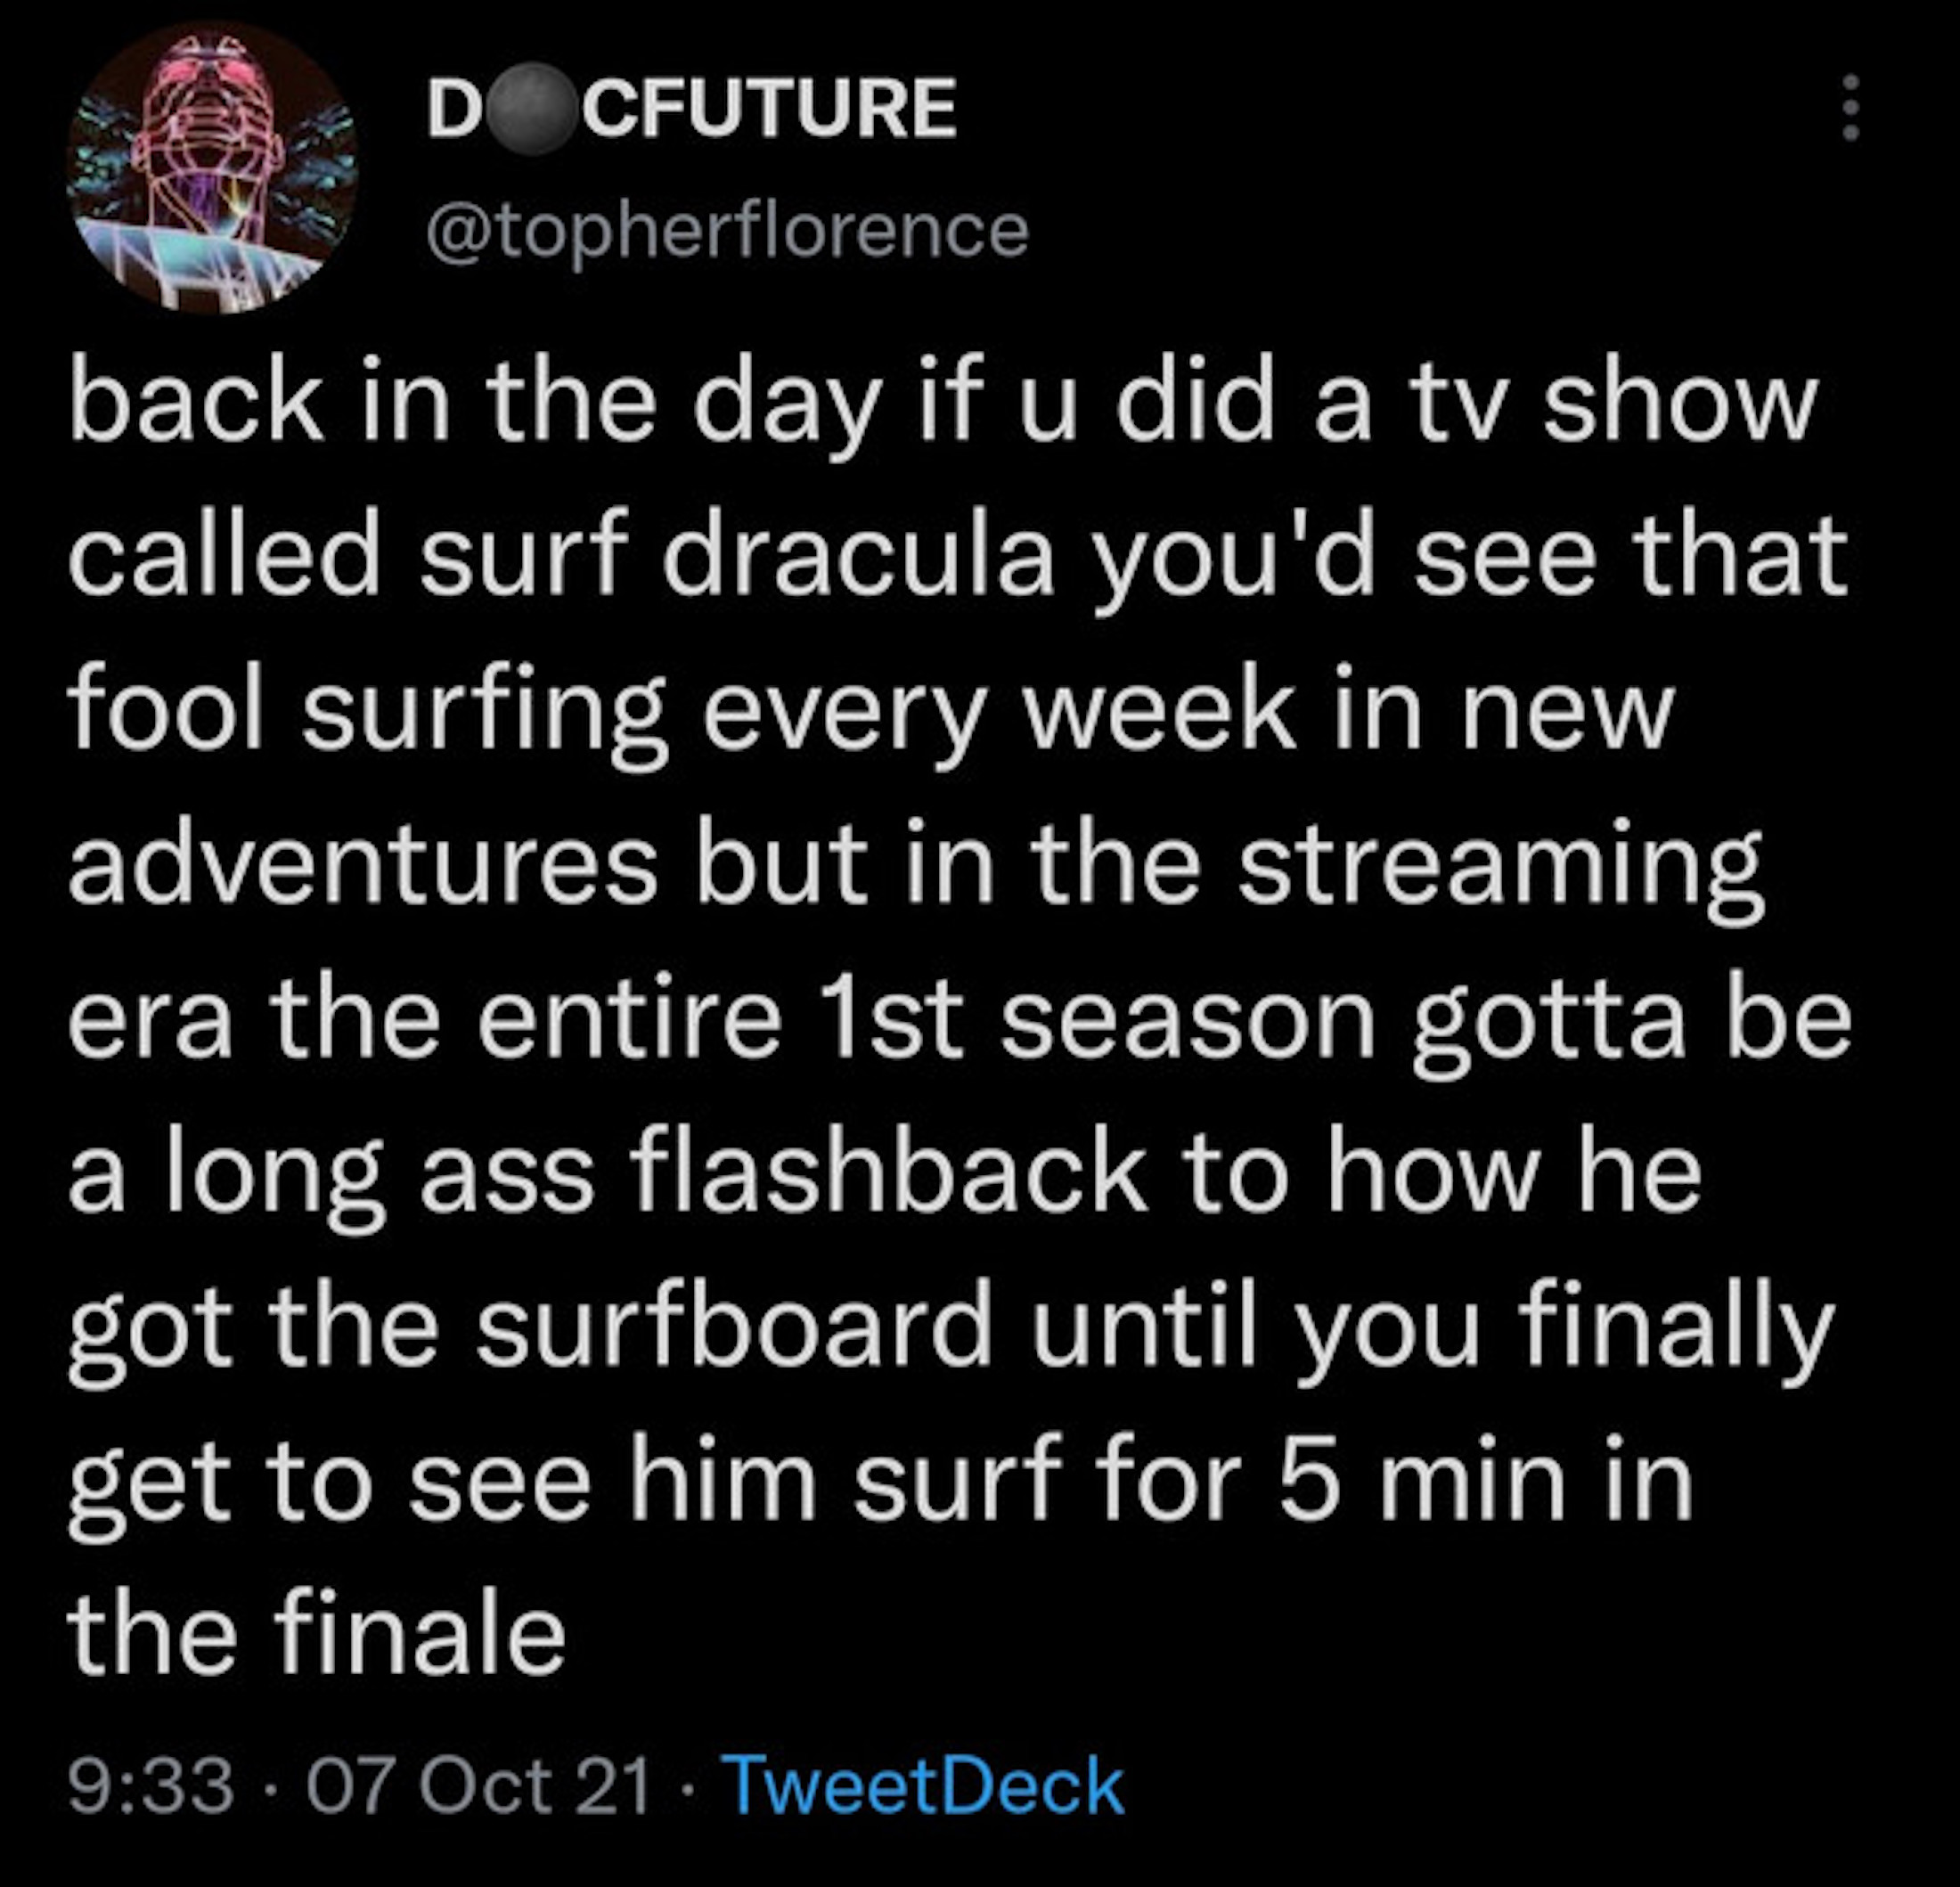Open the TweetDeck source link

coord(927,1786)
